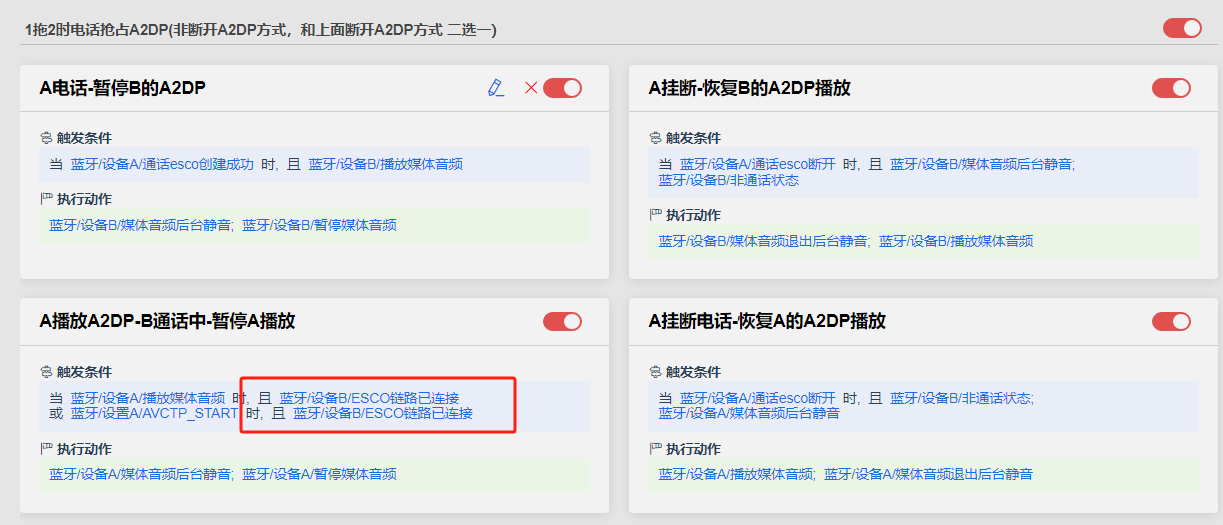The width and height of the screenshot is (1223, 525).
Task: Open the 蓝牙/设备A/通话esco创建成功 condition link
Action: click(x=162, y=164)
